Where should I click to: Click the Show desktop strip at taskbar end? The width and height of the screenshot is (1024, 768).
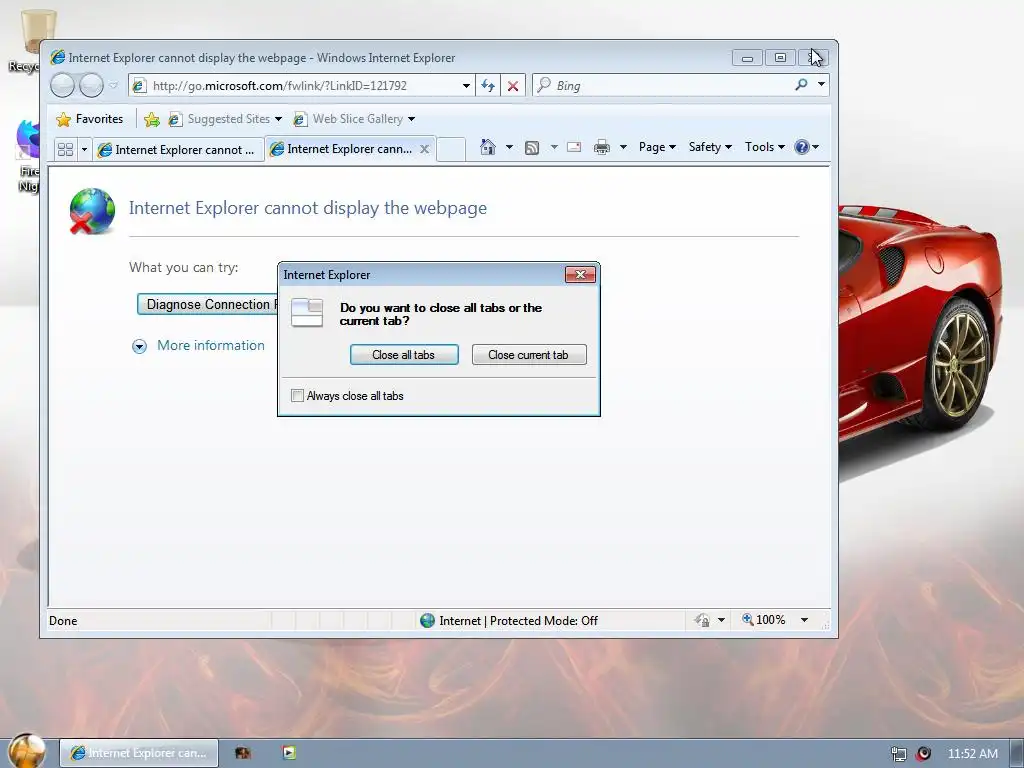coord(1017,753)
